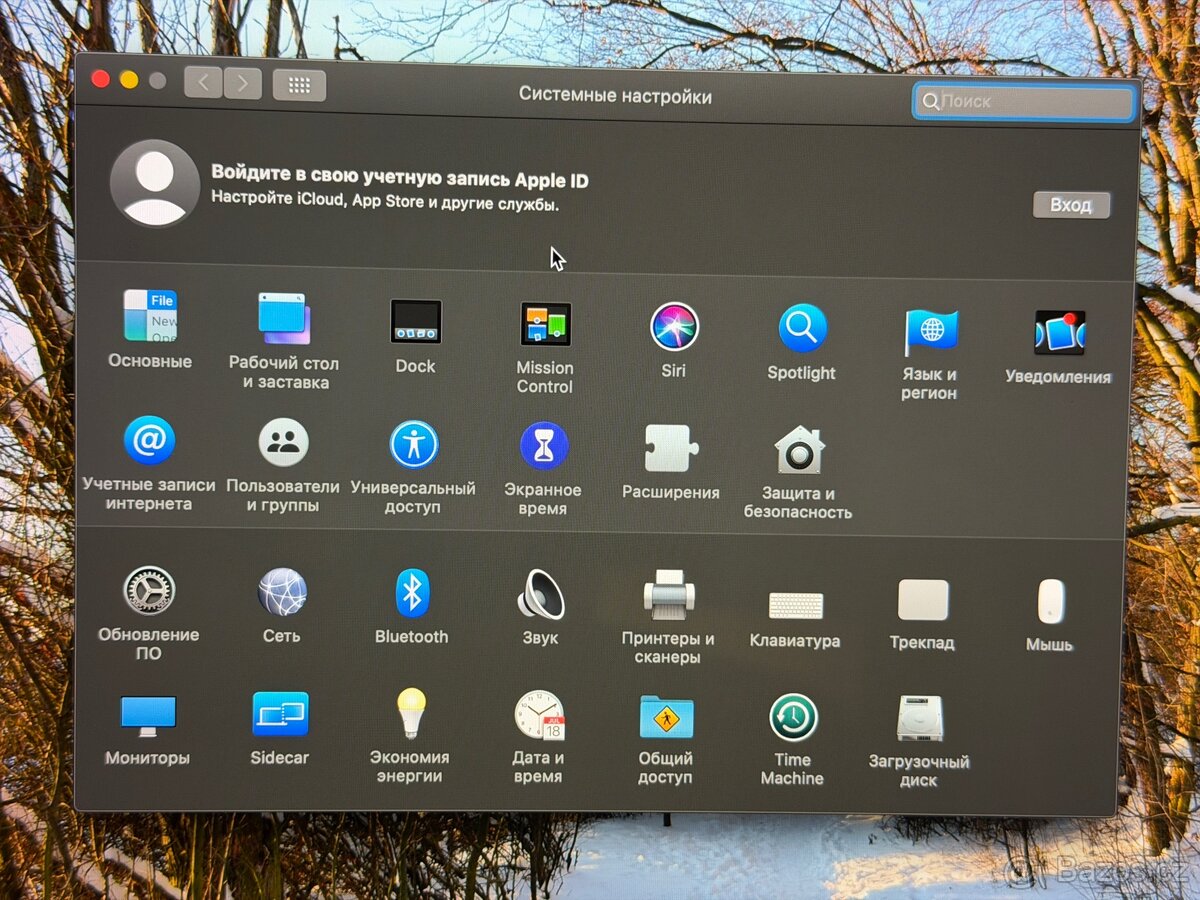1200x900 pixels.
Task: Click the back navigation arrow
Action: 203,83
